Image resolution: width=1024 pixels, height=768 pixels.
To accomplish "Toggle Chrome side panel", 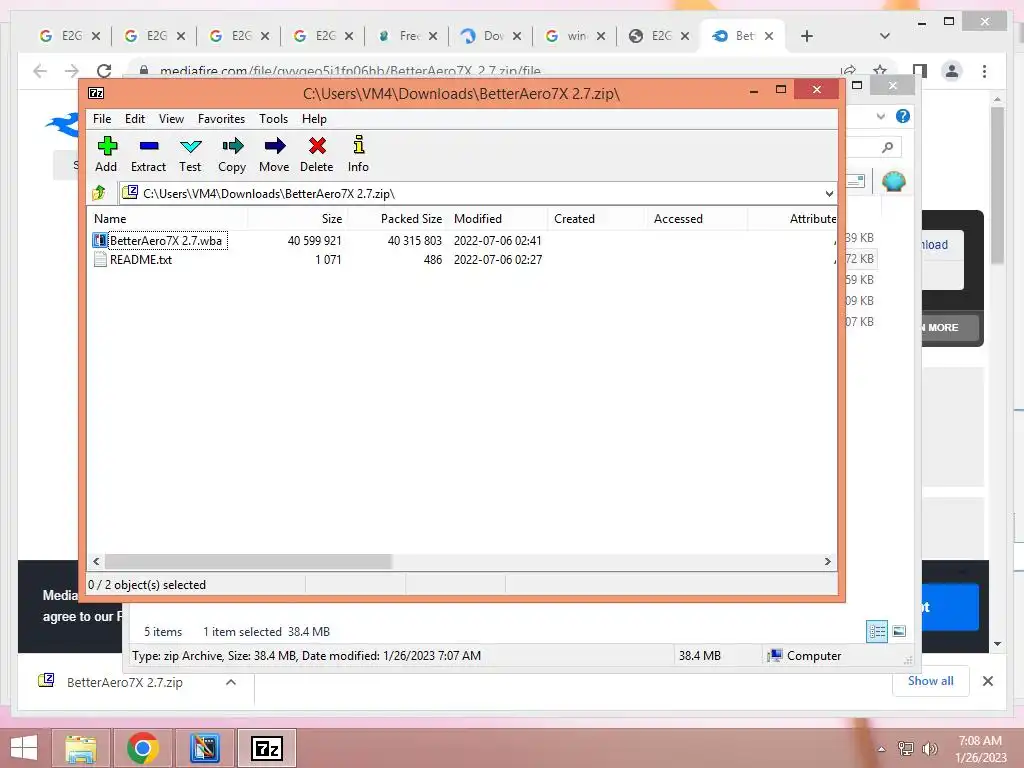I will pos(920,71).
